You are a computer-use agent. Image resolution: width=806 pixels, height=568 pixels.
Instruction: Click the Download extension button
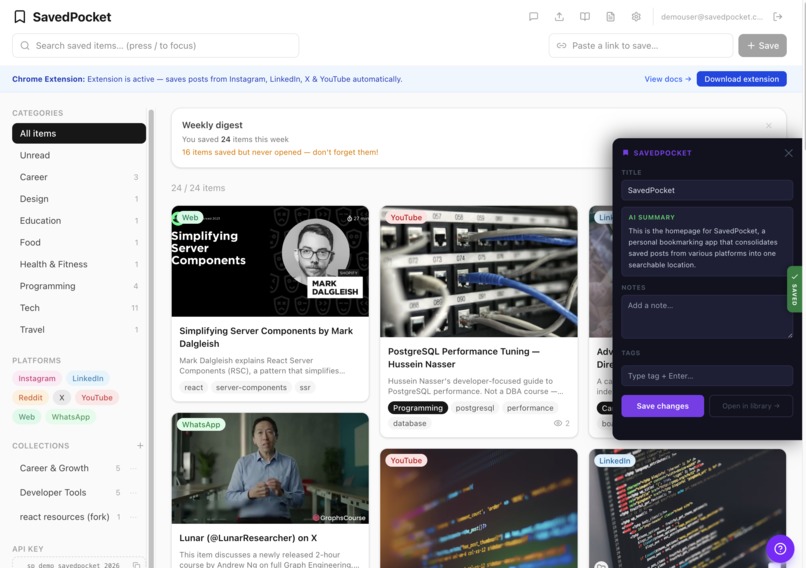pyautogui.click(x=741, y=79)
